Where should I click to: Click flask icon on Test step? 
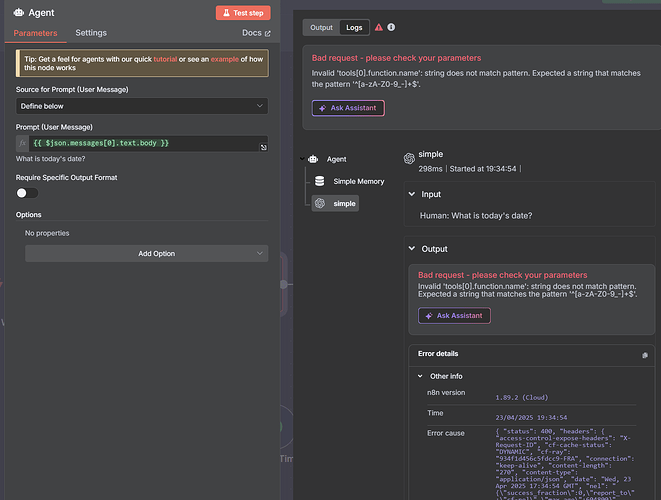226,13
